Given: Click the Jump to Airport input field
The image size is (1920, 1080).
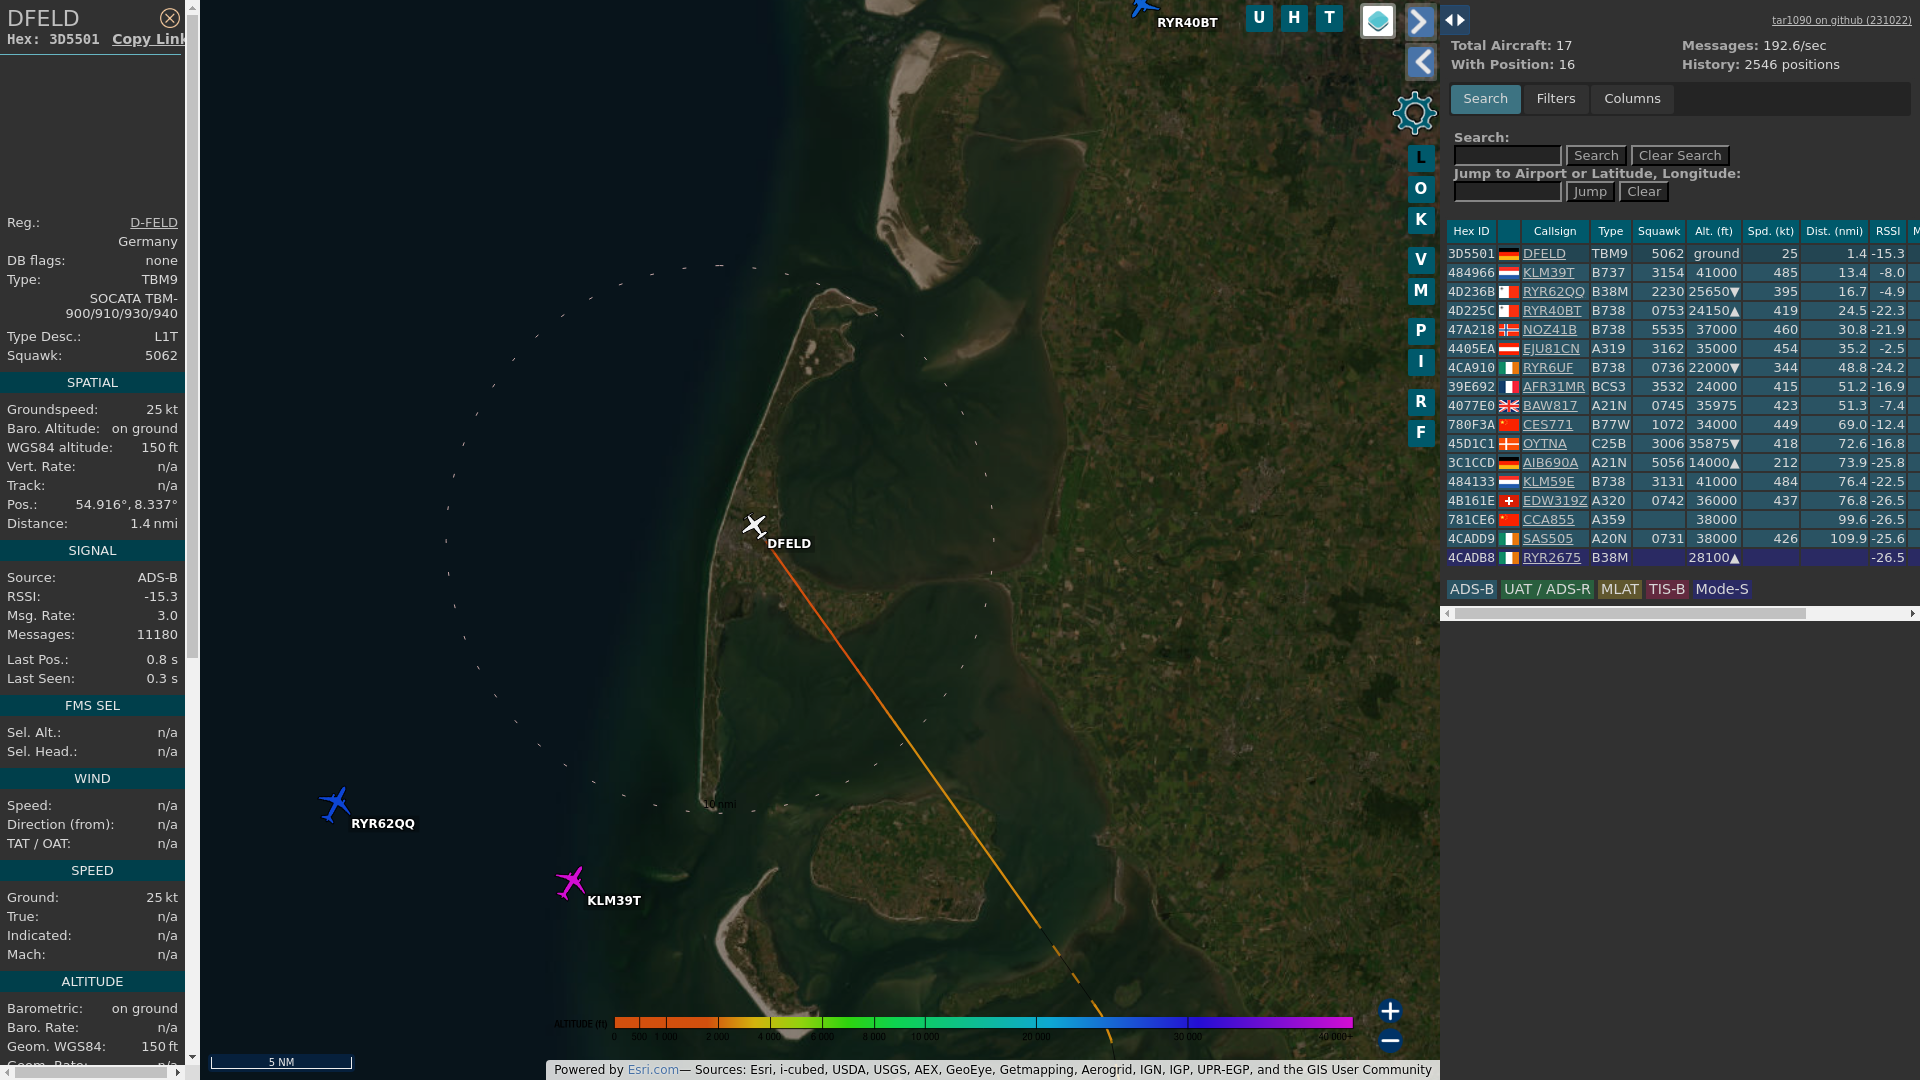Looking at the screenshot, I should (x=1507, y=192).
